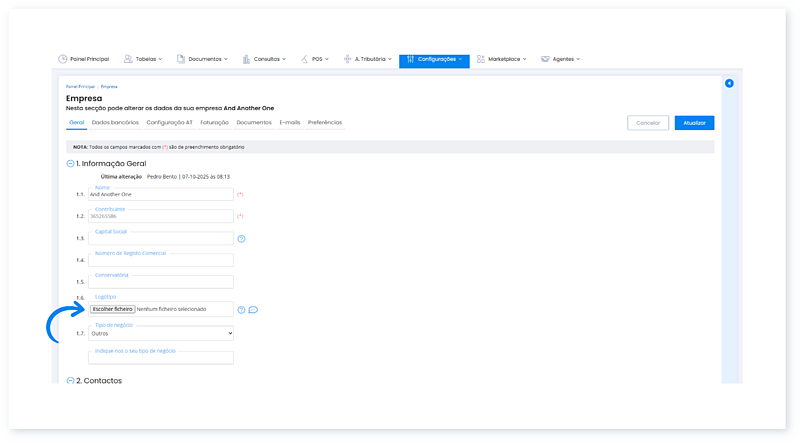Open the Tipo de negócio dropdown
This screenshot has width=800, height=443.
click(x=160, y=333)
